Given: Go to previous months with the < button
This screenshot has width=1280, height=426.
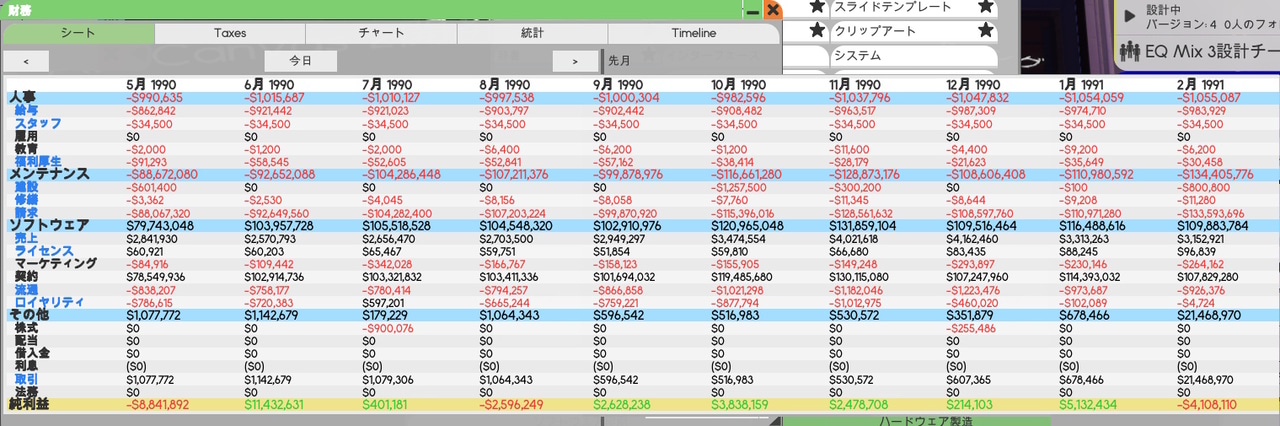Looking at the screenshot, I should [x=26, y=61].
